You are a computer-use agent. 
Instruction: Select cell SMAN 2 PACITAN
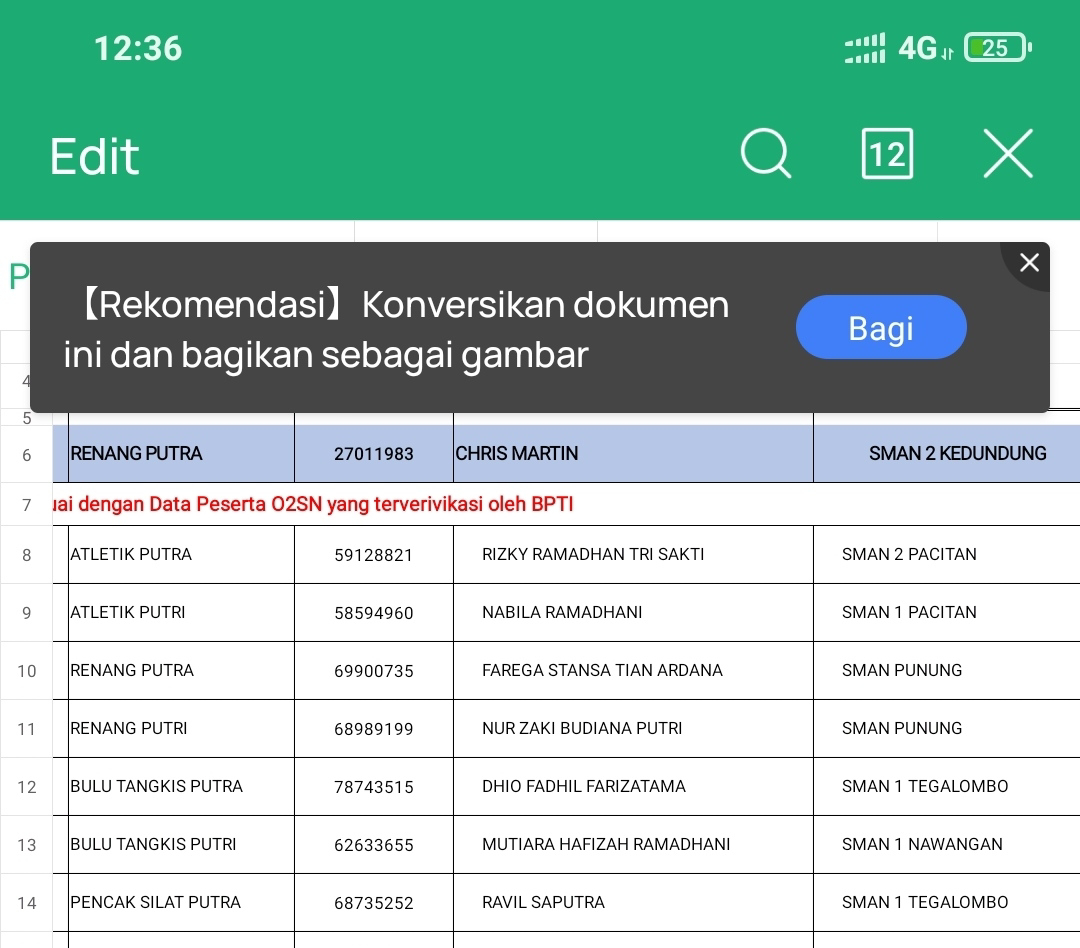[x=947, y=555]
